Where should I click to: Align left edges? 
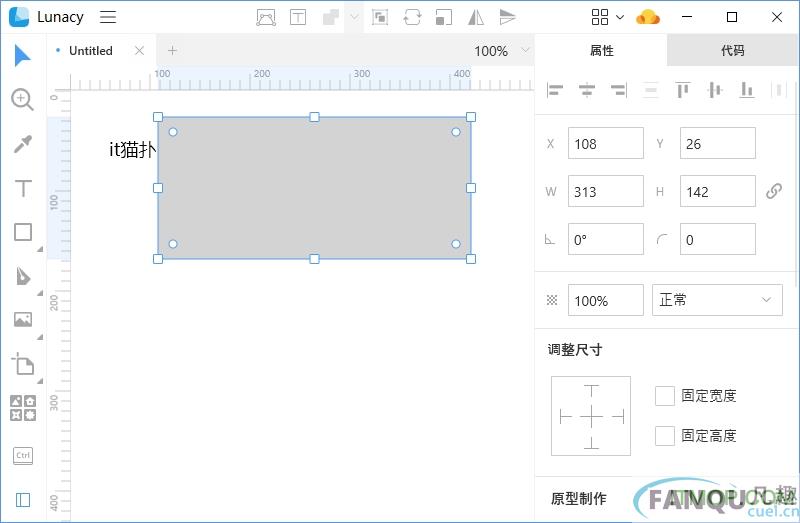[x=555, y=90]
